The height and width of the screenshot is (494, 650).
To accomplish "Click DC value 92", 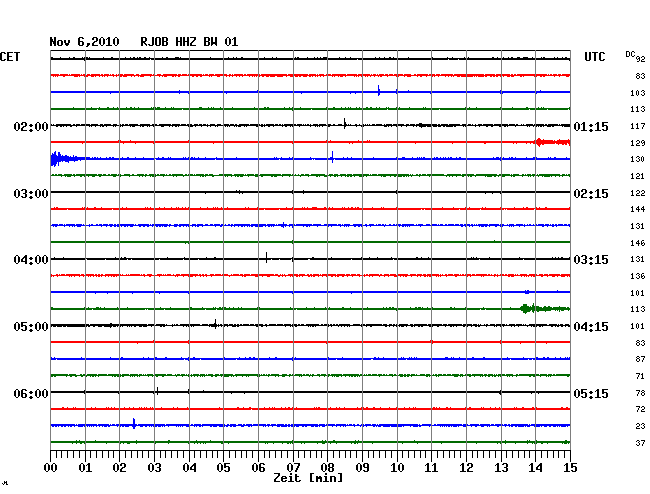I will coord(640,59).
